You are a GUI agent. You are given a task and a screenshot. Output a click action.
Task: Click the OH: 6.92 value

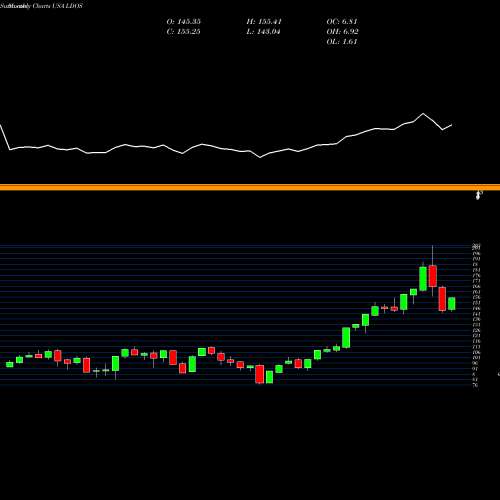(x=342, y=32)
